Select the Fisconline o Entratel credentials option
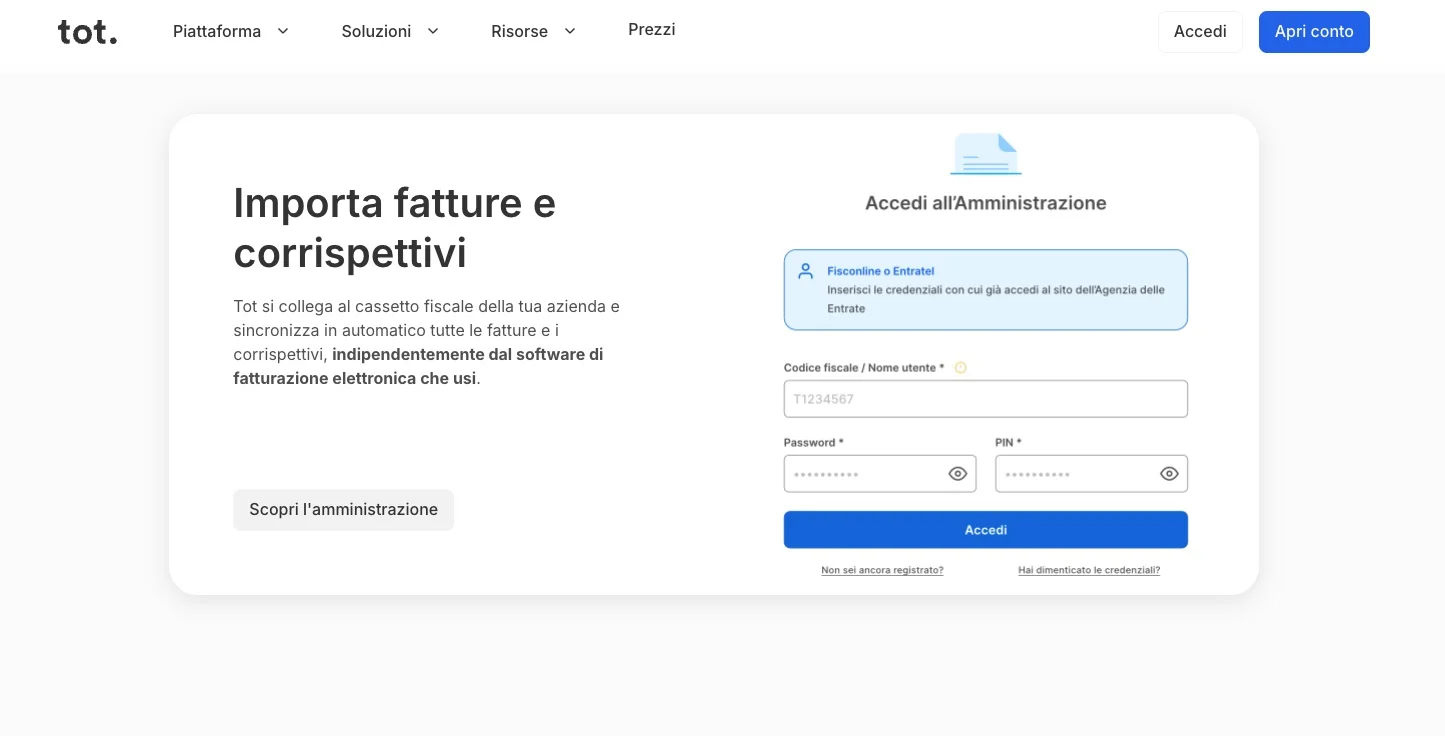 coord(985,289)
